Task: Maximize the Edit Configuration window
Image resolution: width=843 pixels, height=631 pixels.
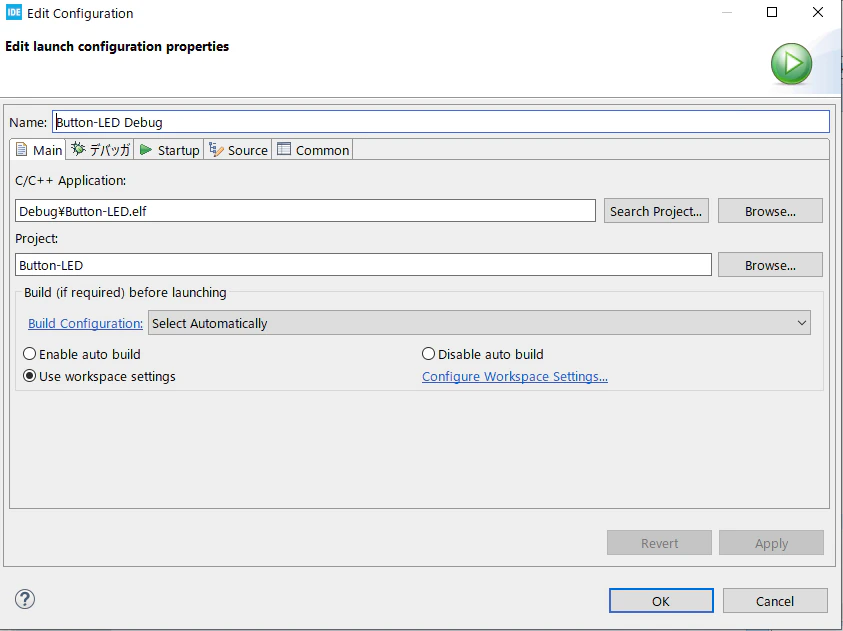Action: 772,12
